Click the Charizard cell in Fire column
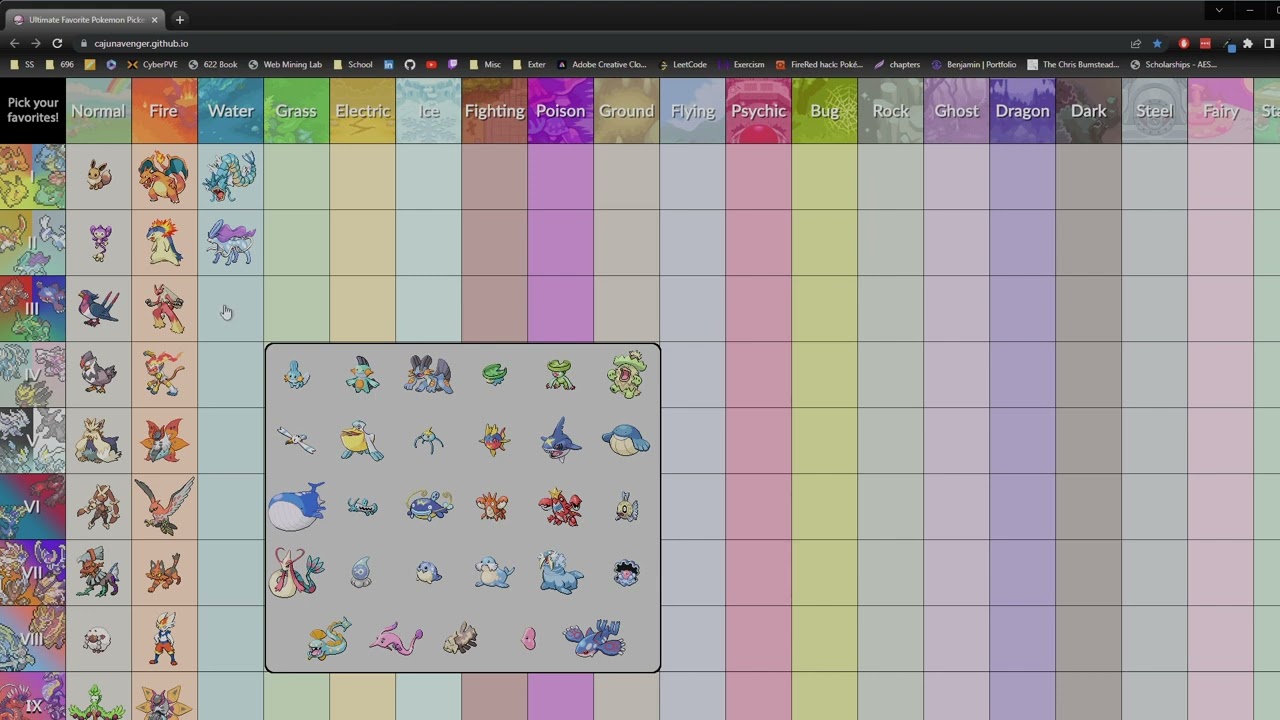The height and width of the screenshot is (720, 1280). point(164,176)
